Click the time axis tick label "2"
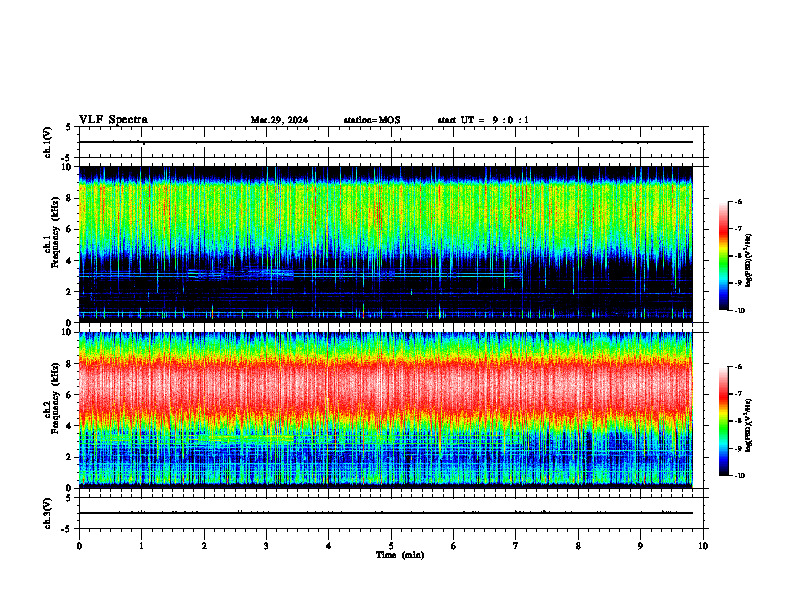Image resolution: width=792 pixels, height=612 pixels. click(204, 546)
